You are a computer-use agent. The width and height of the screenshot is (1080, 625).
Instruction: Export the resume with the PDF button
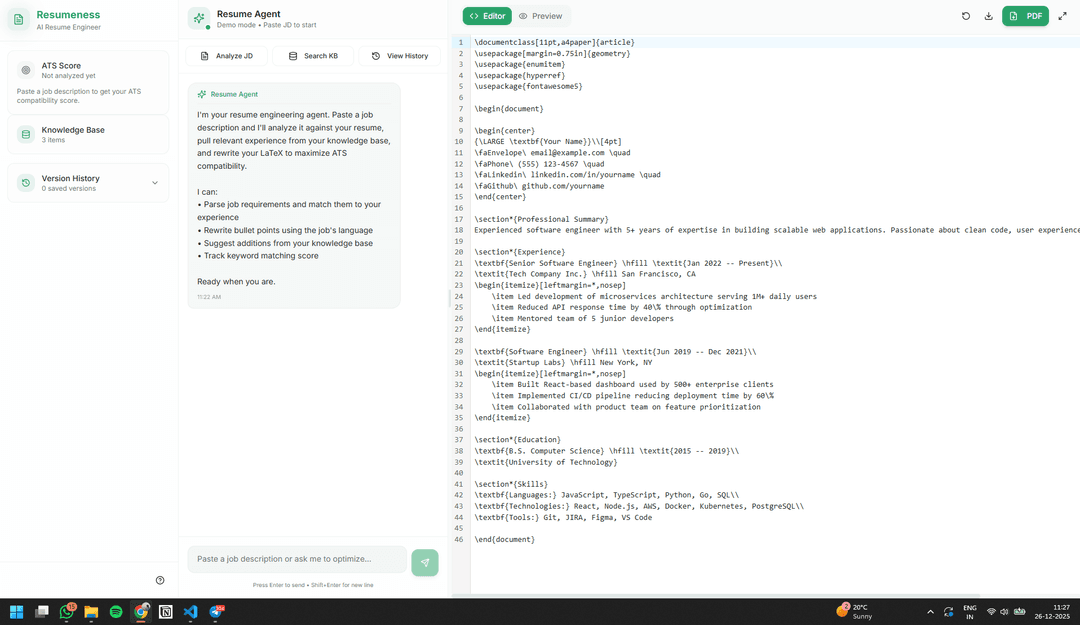tap(1027, 16)
